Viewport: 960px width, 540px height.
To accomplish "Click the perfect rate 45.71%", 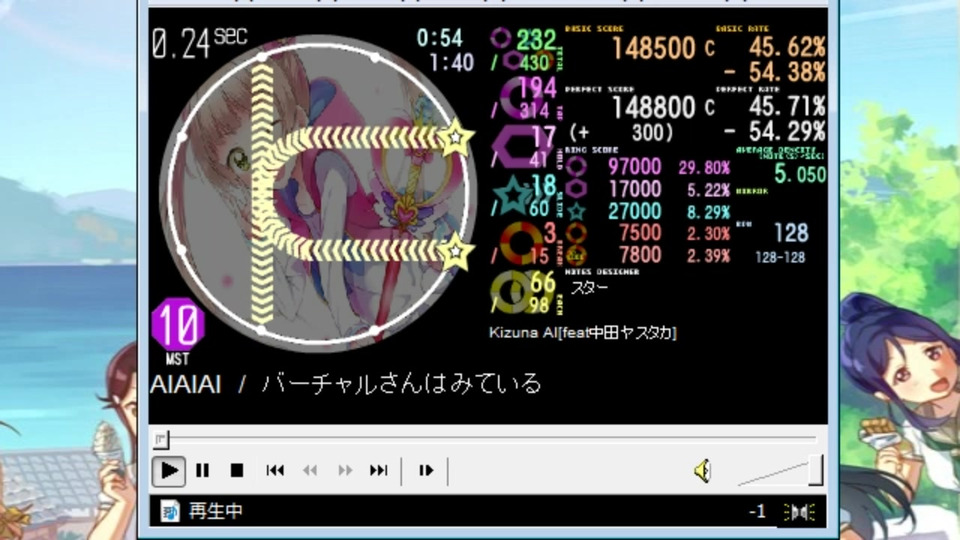I will (x=787, y=107).
